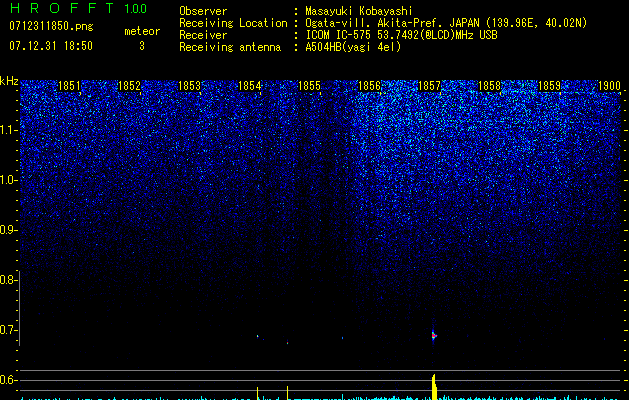Click the 1851 time marker
Screen dimensions: 629x400
[69, 86]
